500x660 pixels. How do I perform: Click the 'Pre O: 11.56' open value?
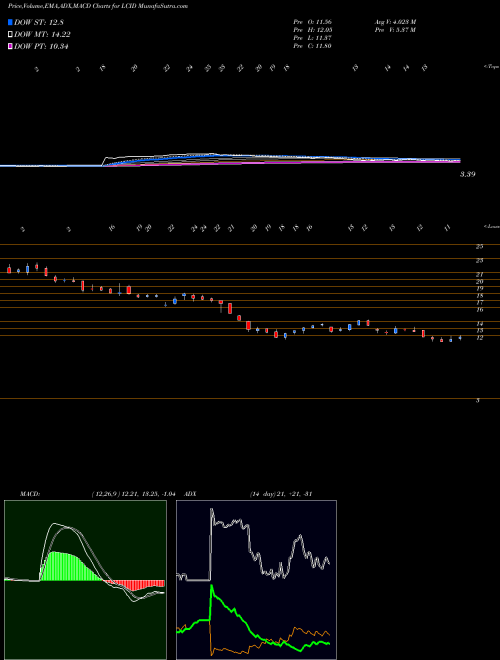click(x=313, y=22)
